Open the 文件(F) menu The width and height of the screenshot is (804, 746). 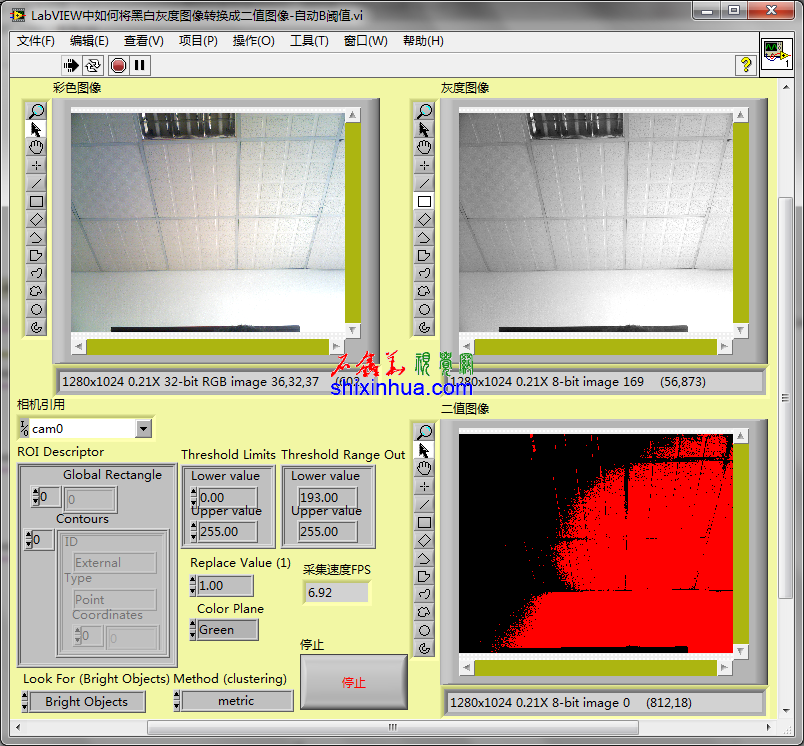(x=36, y=41)
